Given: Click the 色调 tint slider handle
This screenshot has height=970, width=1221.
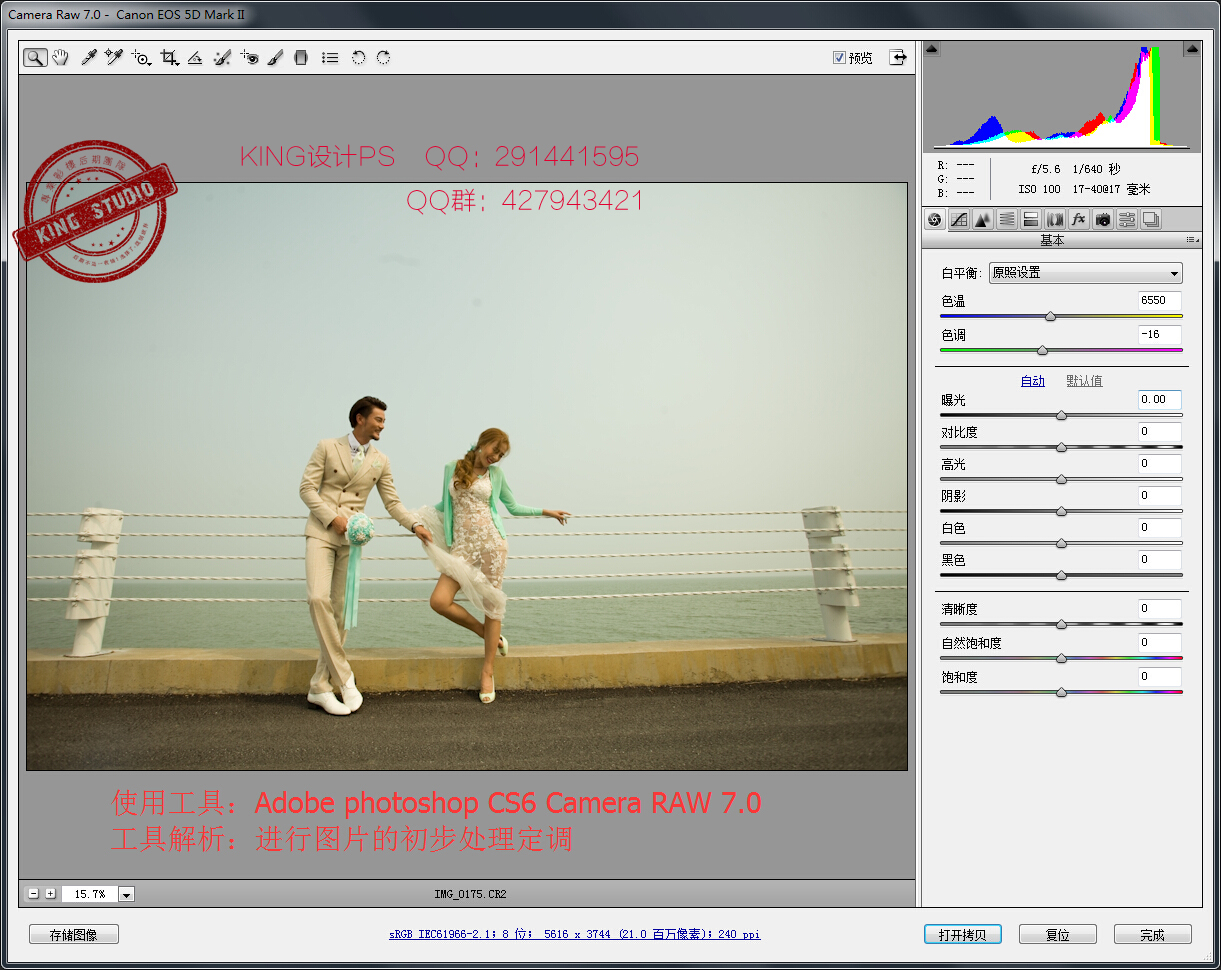Looking at the screenshot, I should pyautogui.click(x=1042, y=350).
